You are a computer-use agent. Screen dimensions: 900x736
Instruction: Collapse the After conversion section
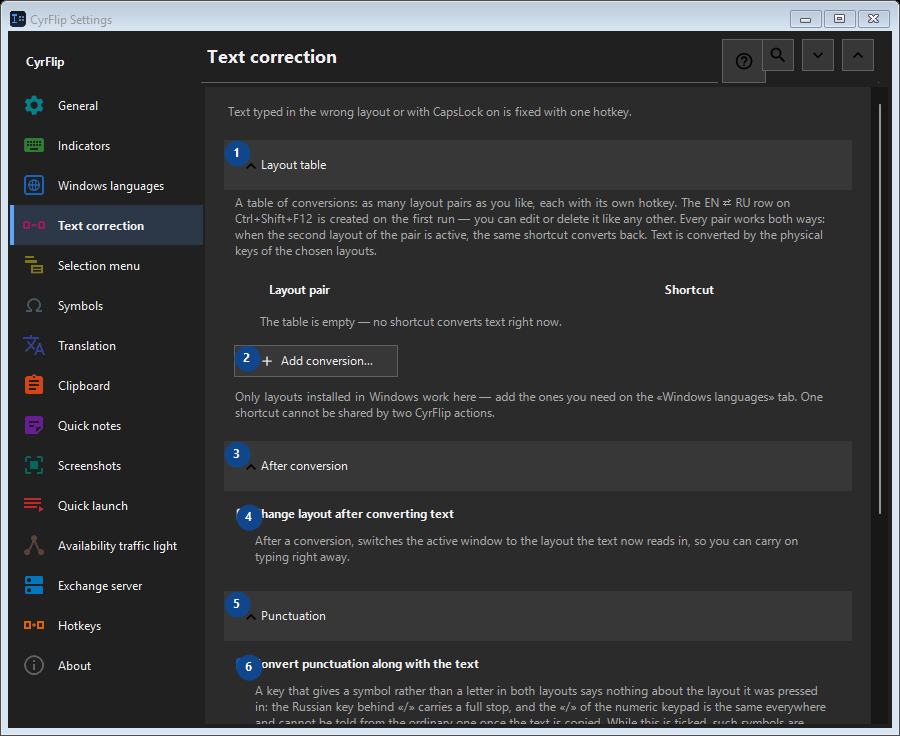[x=537, y=466]
